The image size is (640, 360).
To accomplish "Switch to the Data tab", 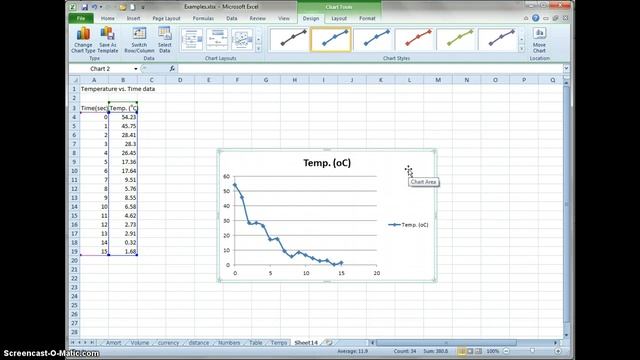I will [x=231, y=18].
